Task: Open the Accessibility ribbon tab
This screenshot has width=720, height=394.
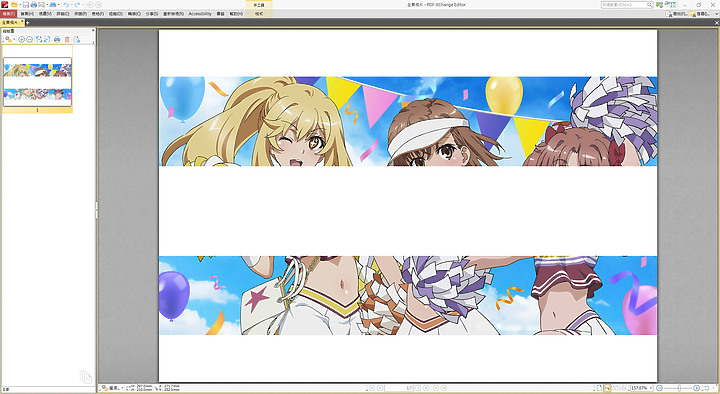Action: click(x=200, y=14)
